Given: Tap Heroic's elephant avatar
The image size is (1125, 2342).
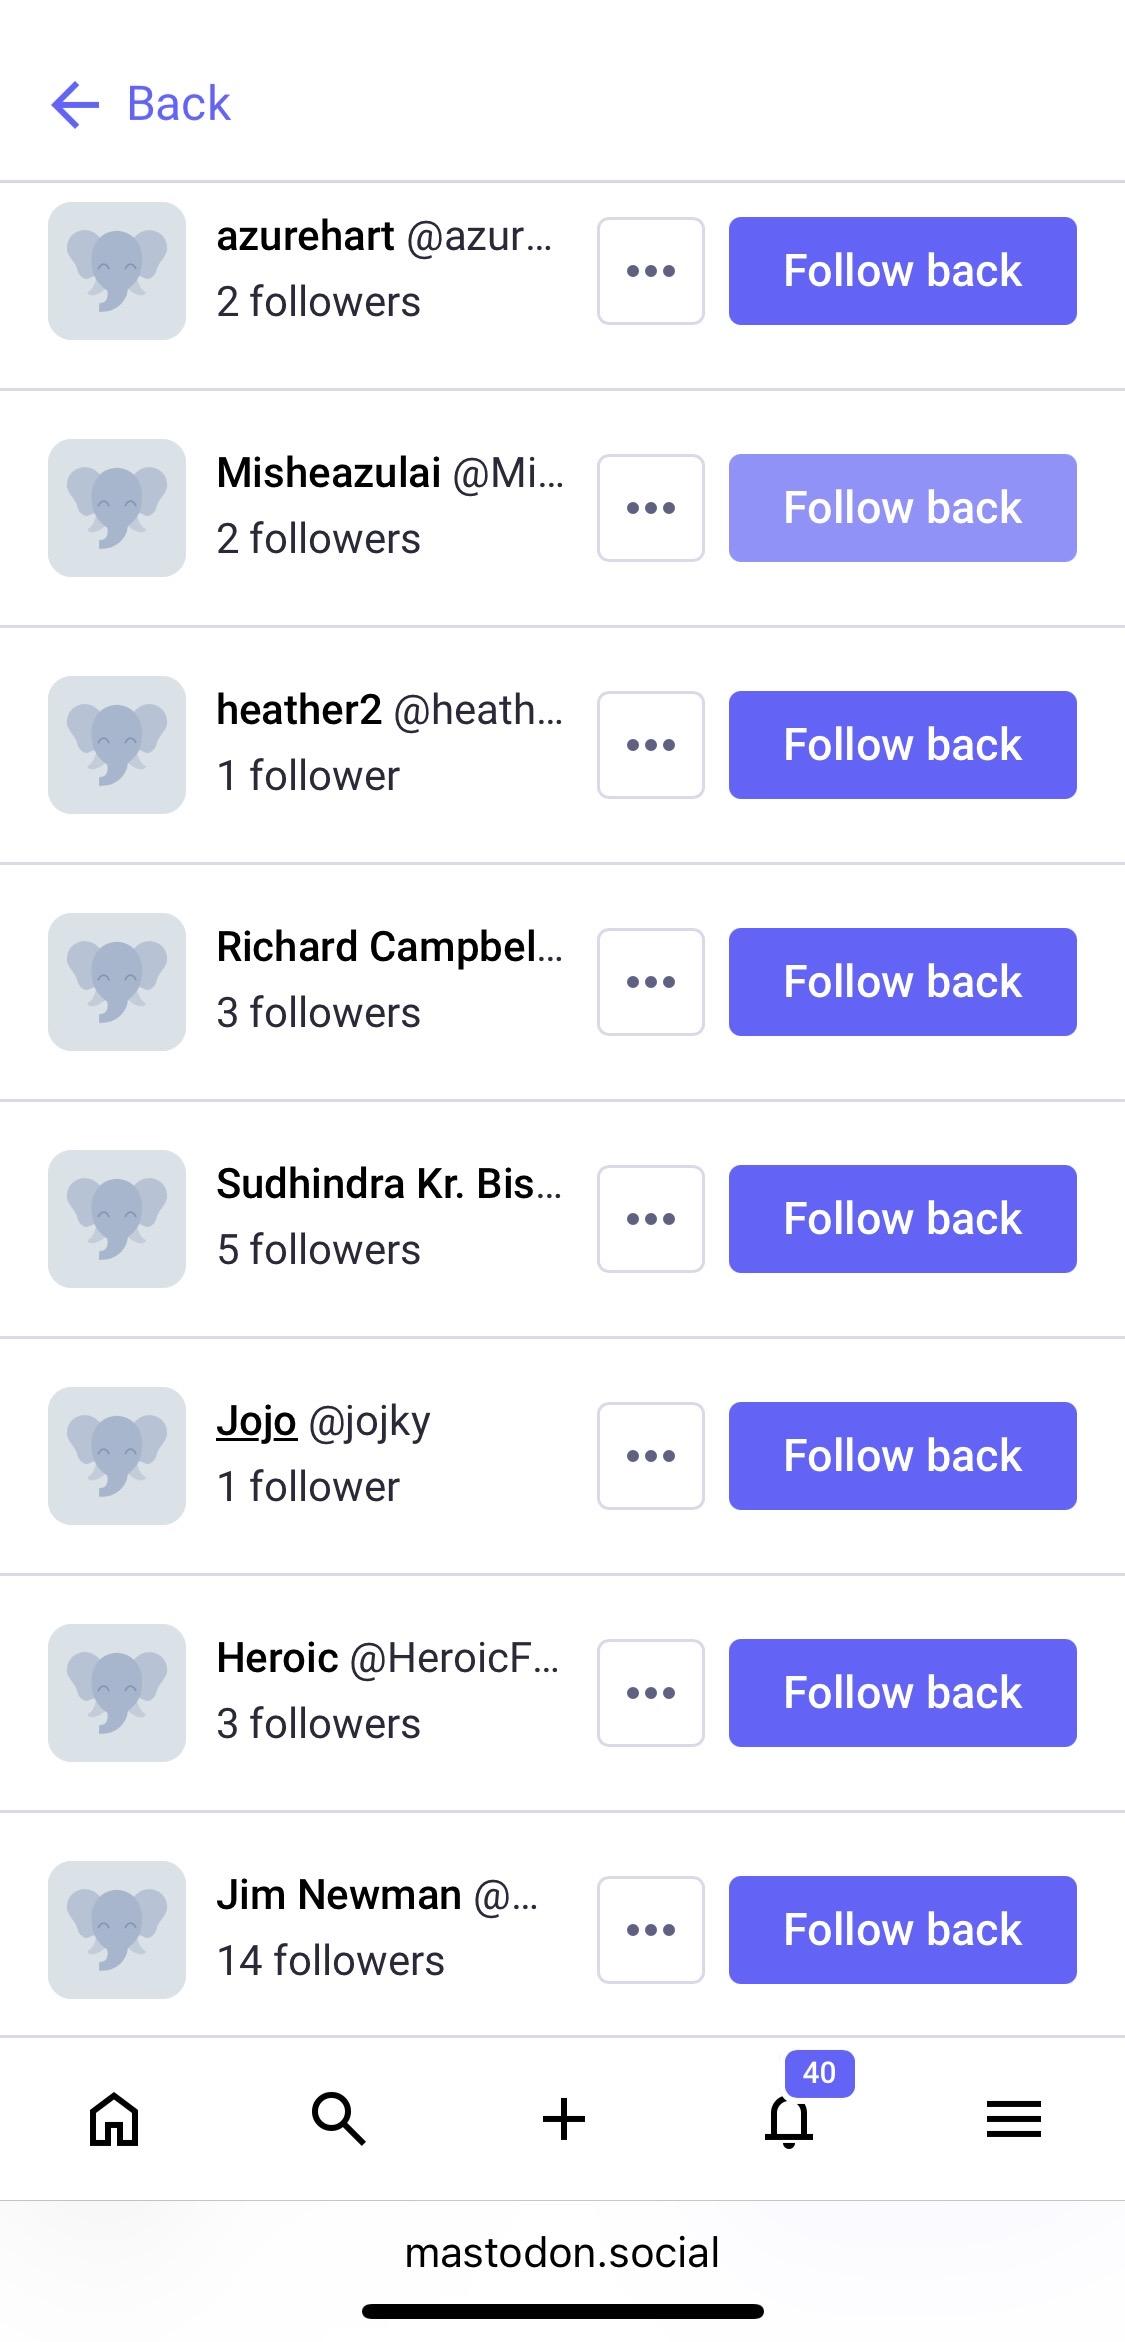Looking at the screenshot, I should [117, 1692].
